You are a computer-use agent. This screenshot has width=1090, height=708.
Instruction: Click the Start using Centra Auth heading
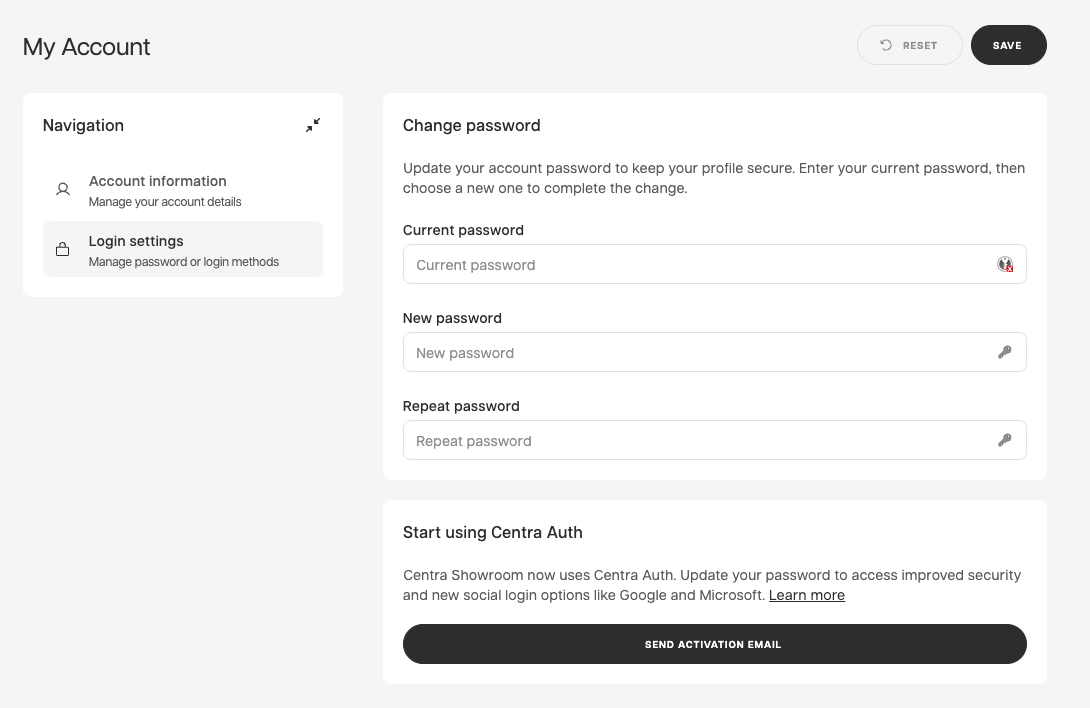click(492, 532)
